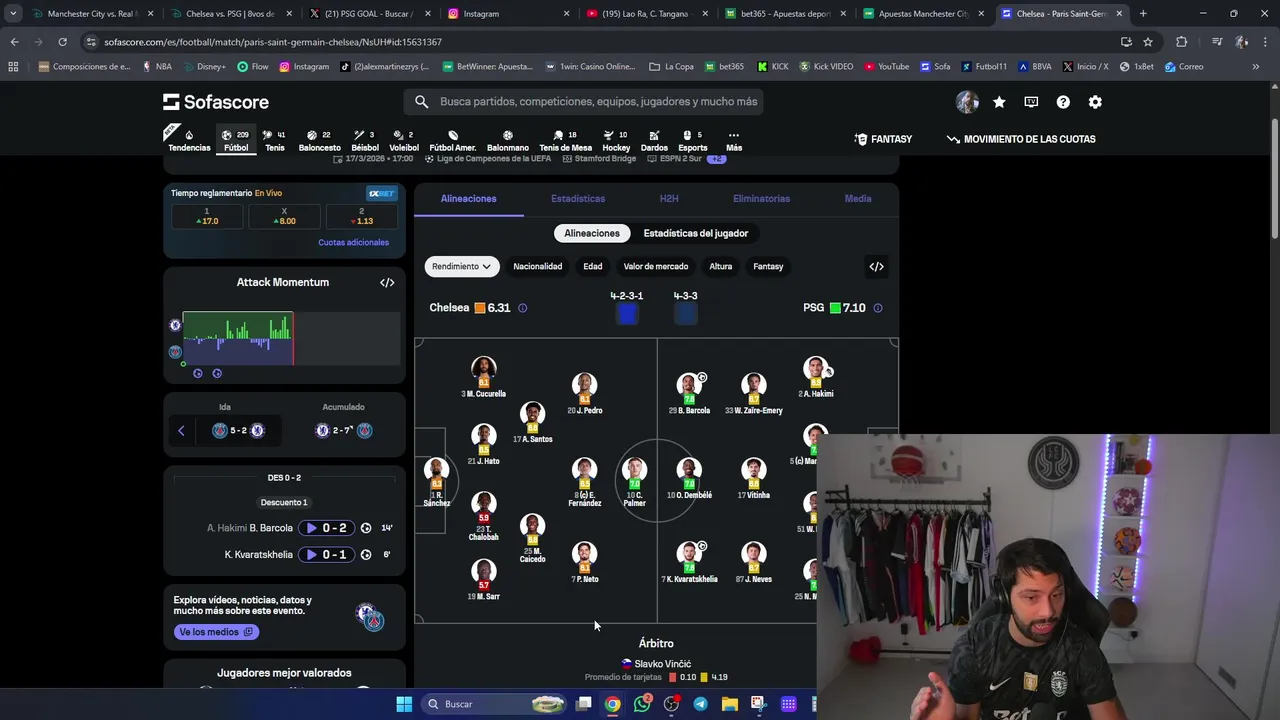1280x720 pixels.
Task: Open favorites star icon in header
Action: point(999,102)
